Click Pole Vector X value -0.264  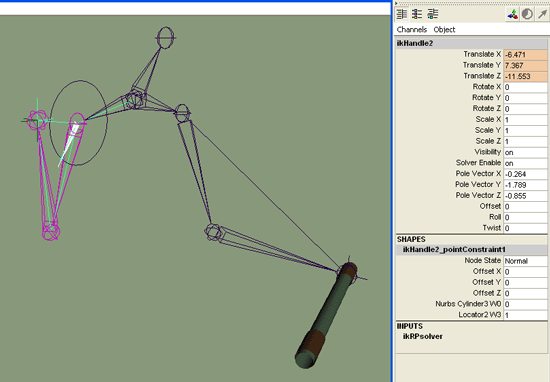pyautogui.click(x=525, y=174)
